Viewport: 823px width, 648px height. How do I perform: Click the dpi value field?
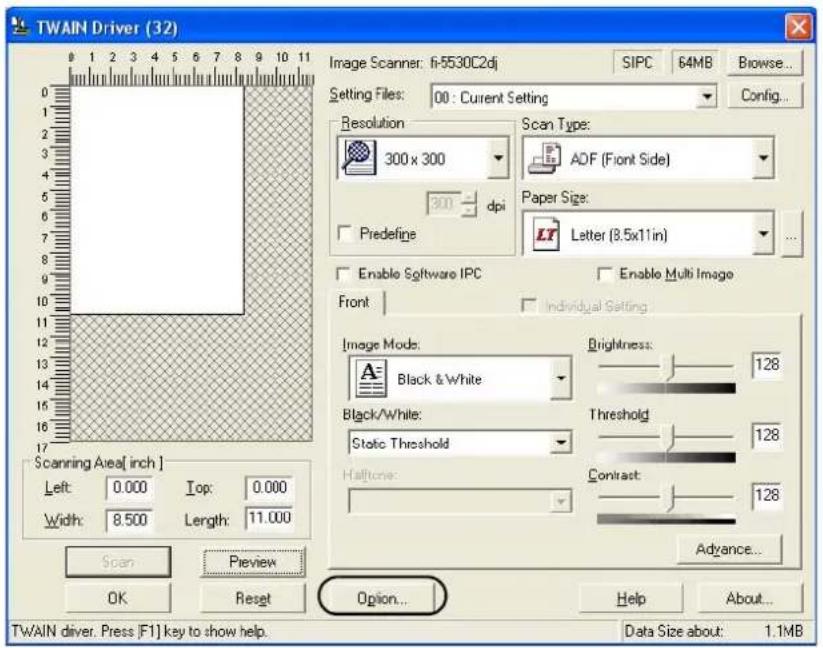click(444, 204)
